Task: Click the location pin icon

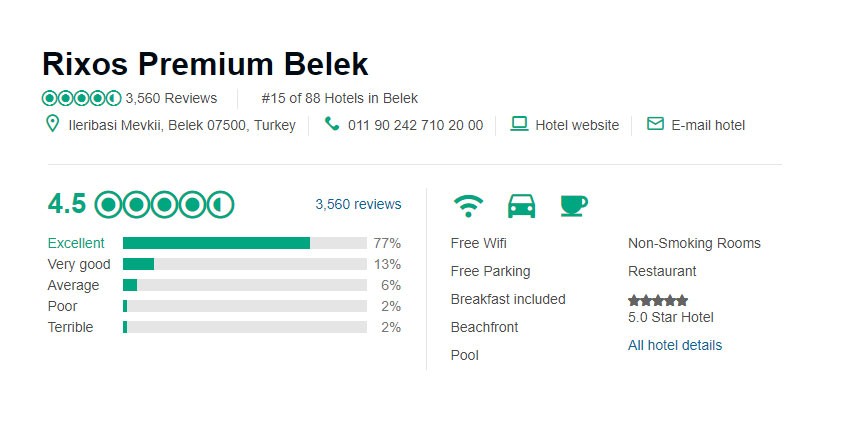Action: click(x=54, y=125)
